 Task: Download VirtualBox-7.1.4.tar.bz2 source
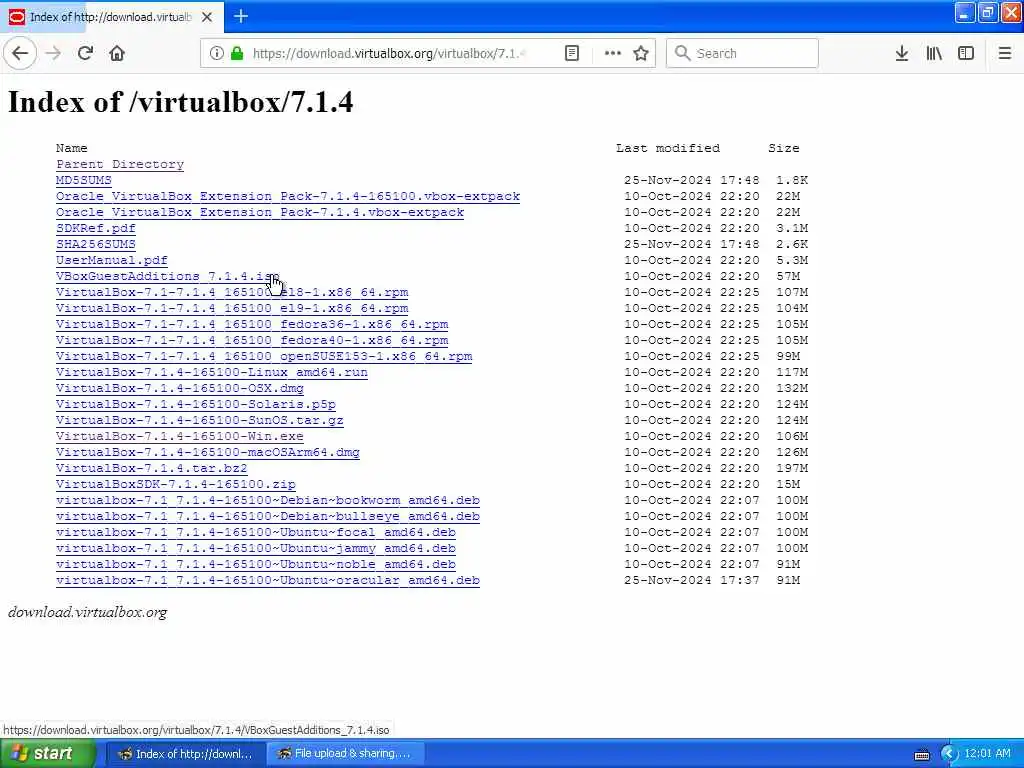(x=152, y=468)
